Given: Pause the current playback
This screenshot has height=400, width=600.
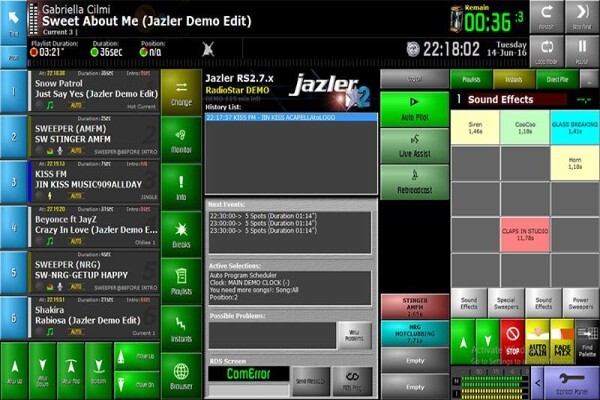Looking at the screenshot, I should (582, 51).
